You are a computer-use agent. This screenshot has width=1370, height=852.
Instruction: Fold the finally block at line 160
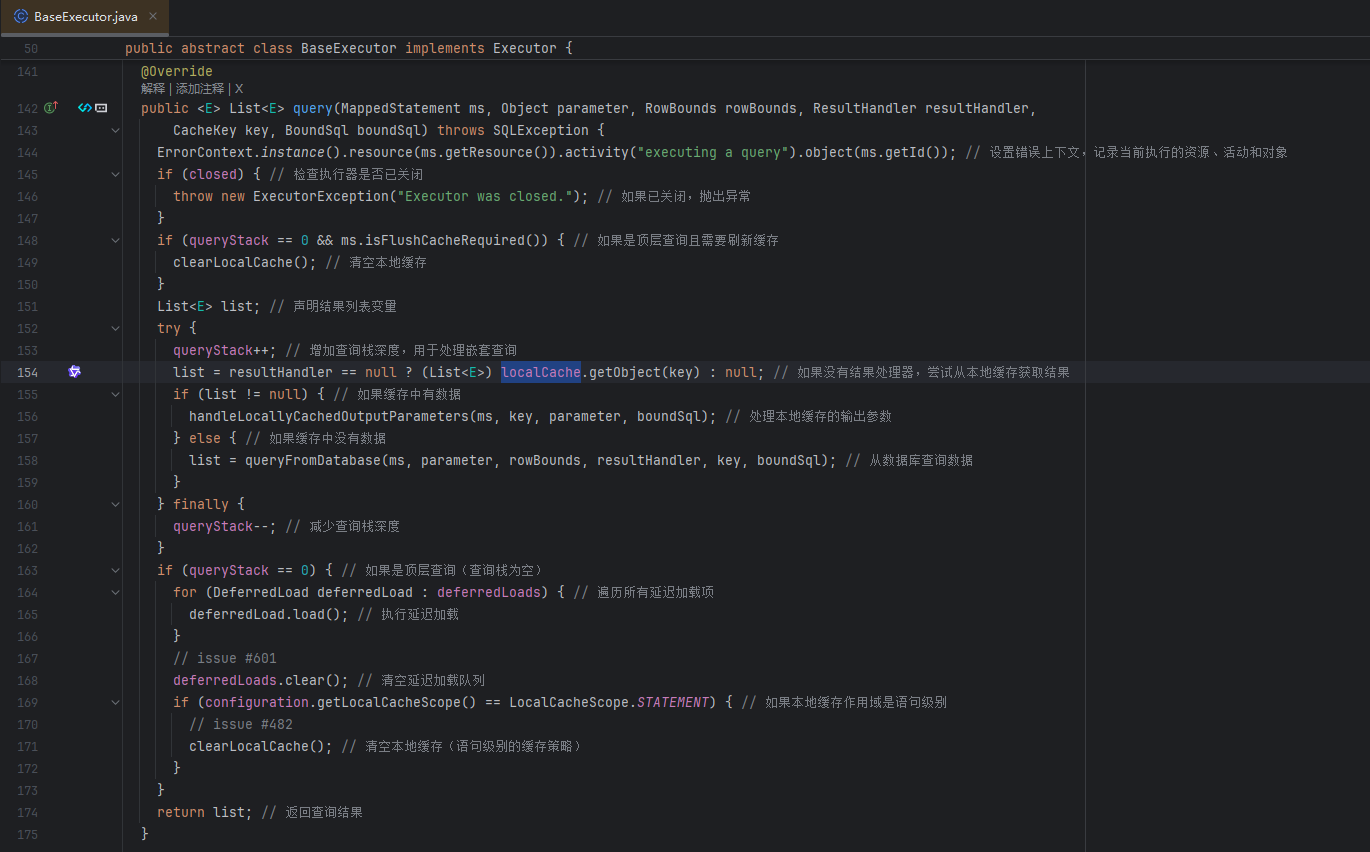115,504
